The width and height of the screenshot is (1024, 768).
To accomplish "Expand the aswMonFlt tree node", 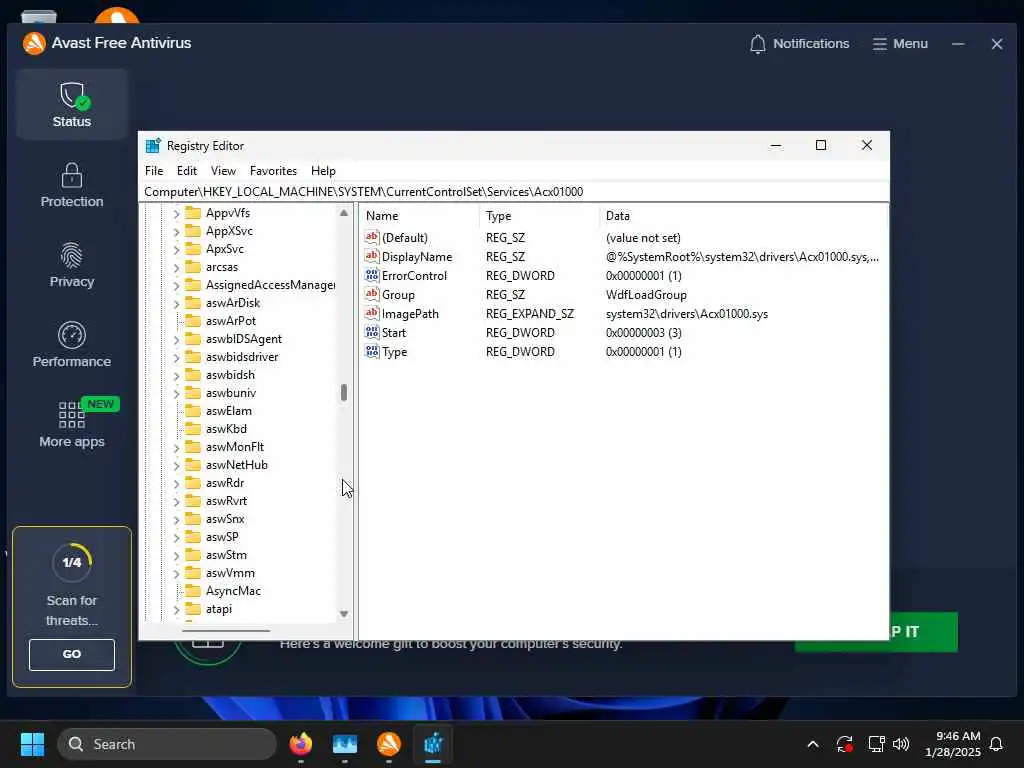I will click(x=176, y=448).
